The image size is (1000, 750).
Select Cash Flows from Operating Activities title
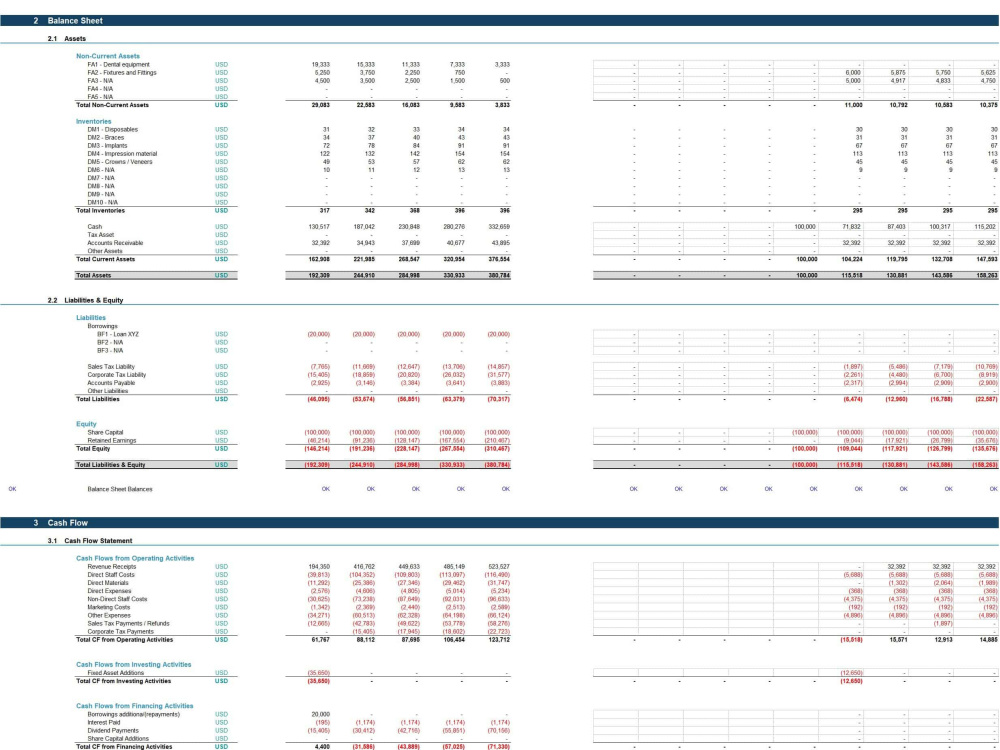135,558
